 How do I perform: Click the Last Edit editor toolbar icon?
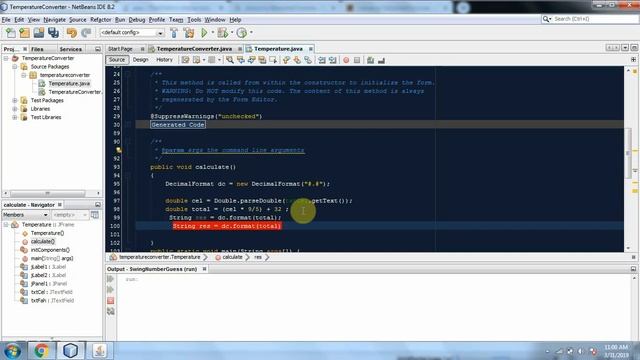pos(185,60)
